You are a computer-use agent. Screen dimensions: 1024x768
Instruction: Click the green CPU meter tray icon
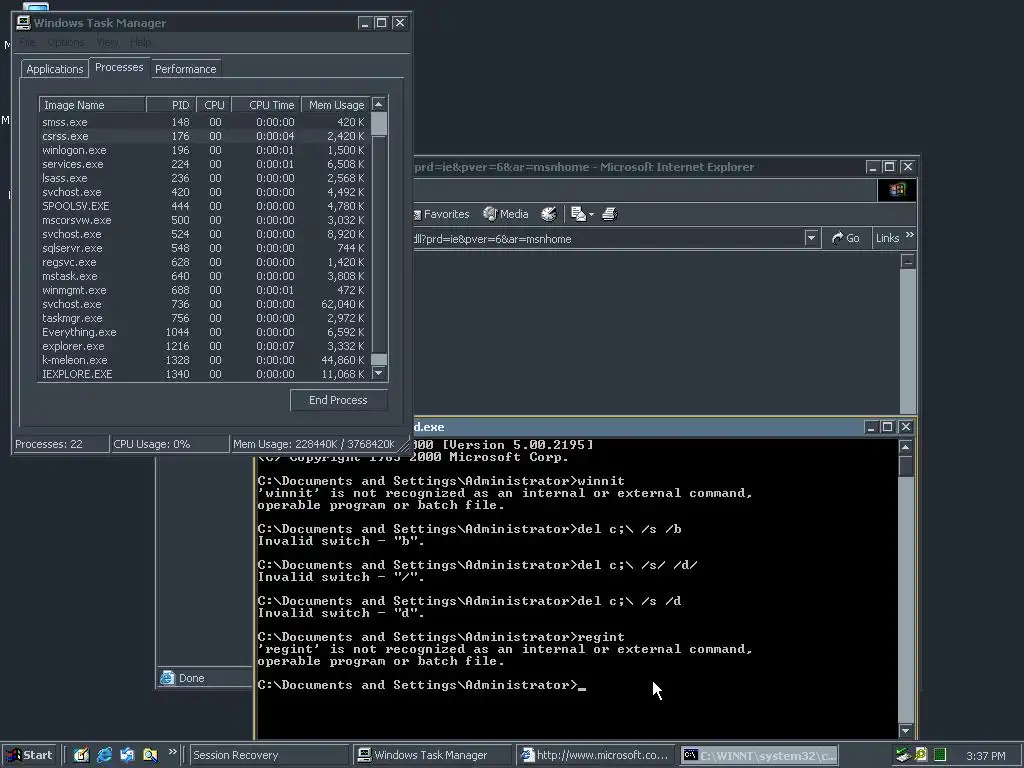click(940, 755)
